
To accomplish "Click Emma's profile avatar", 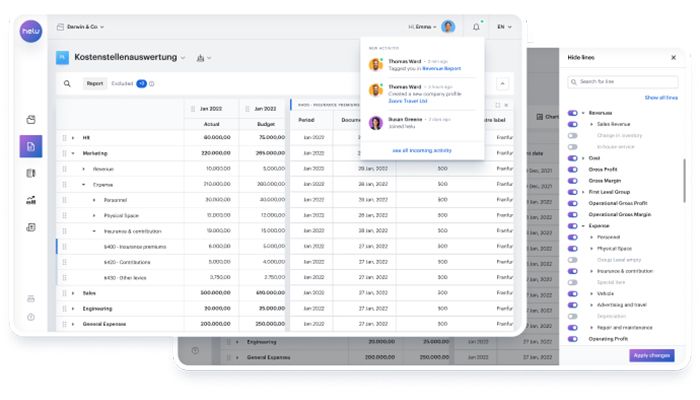I will (448, 27).
